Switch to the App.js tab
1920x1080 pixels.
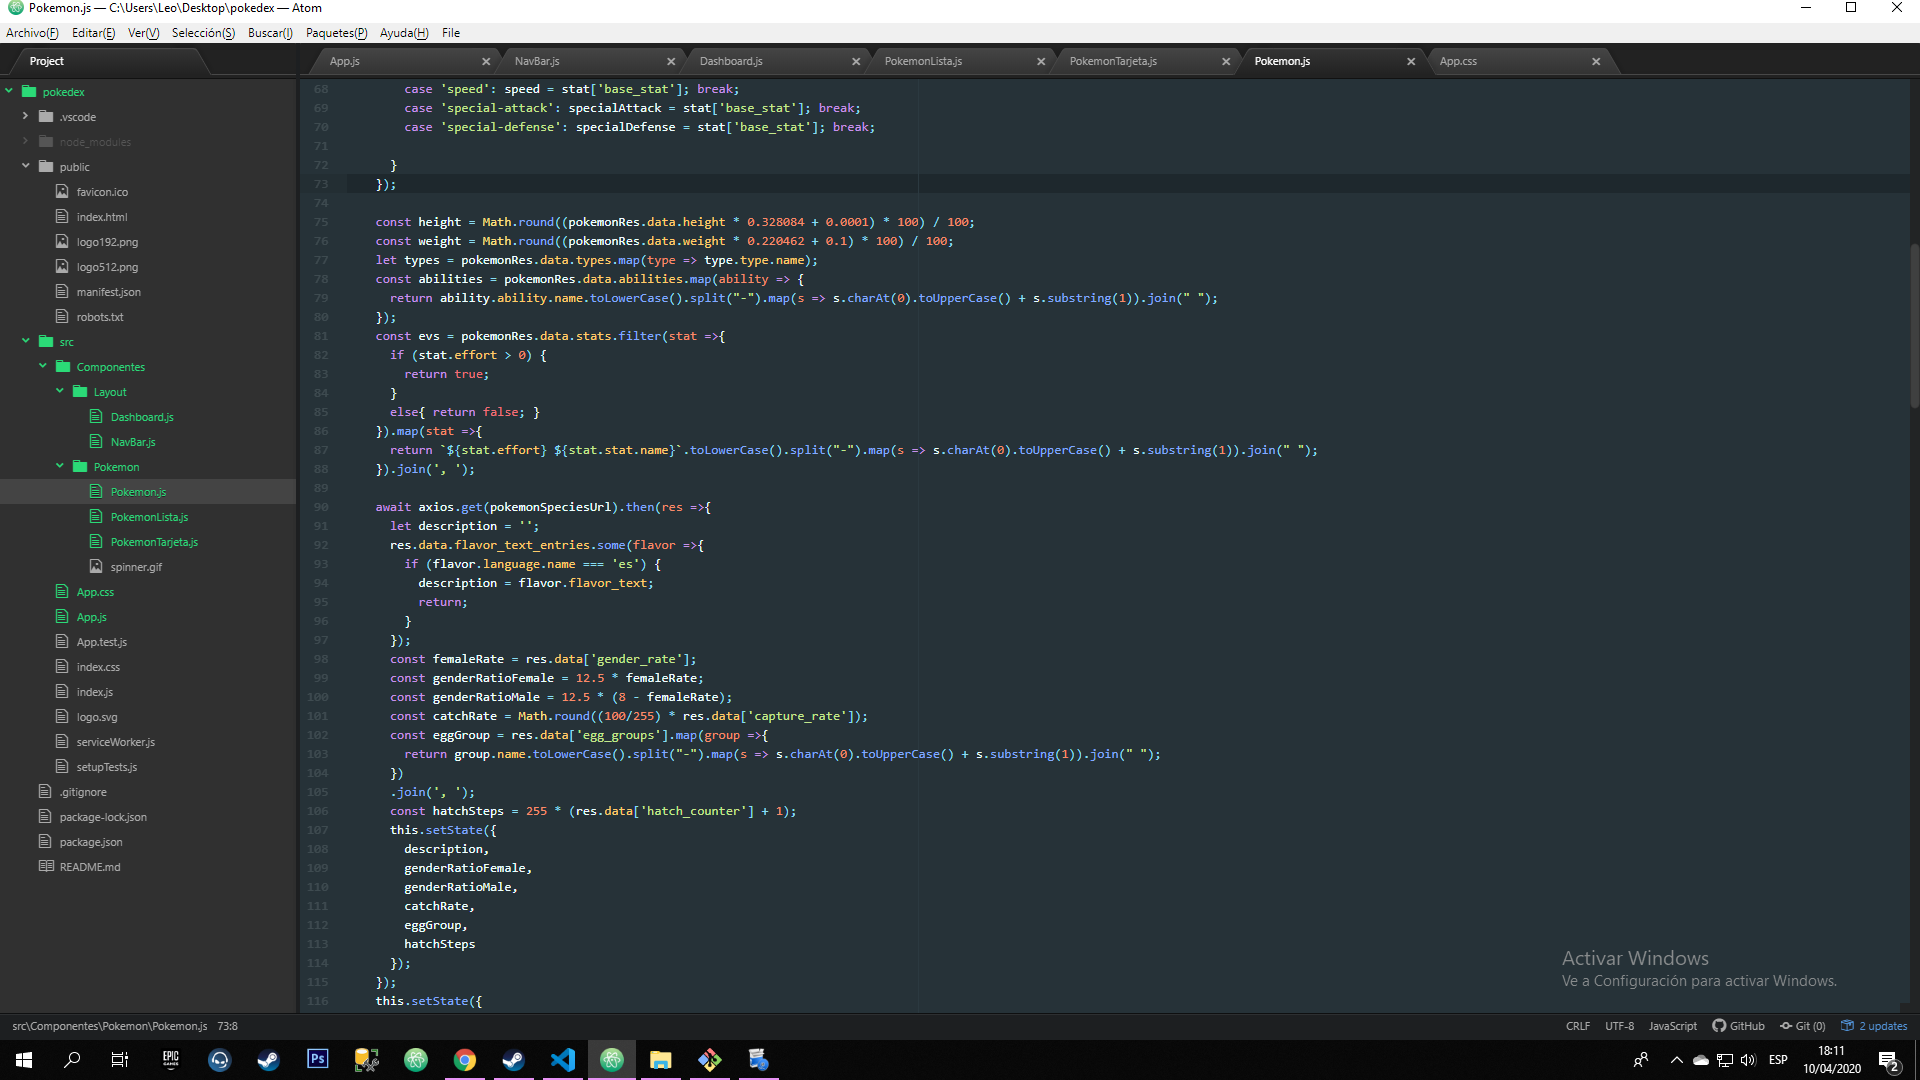point(345,61)
